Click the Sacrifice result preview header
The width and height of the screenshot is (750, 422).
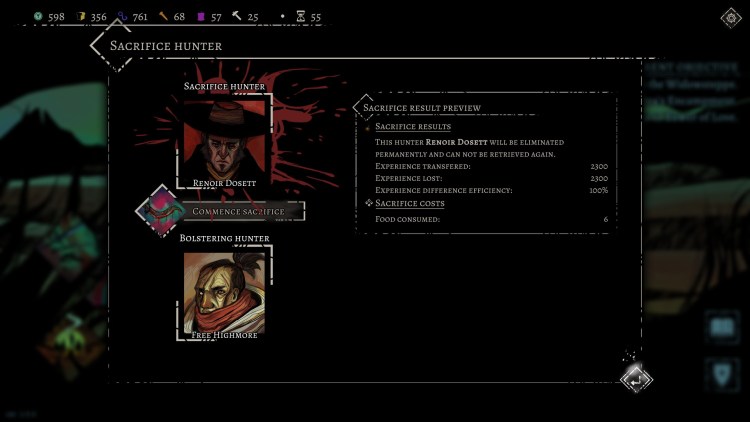421,108
